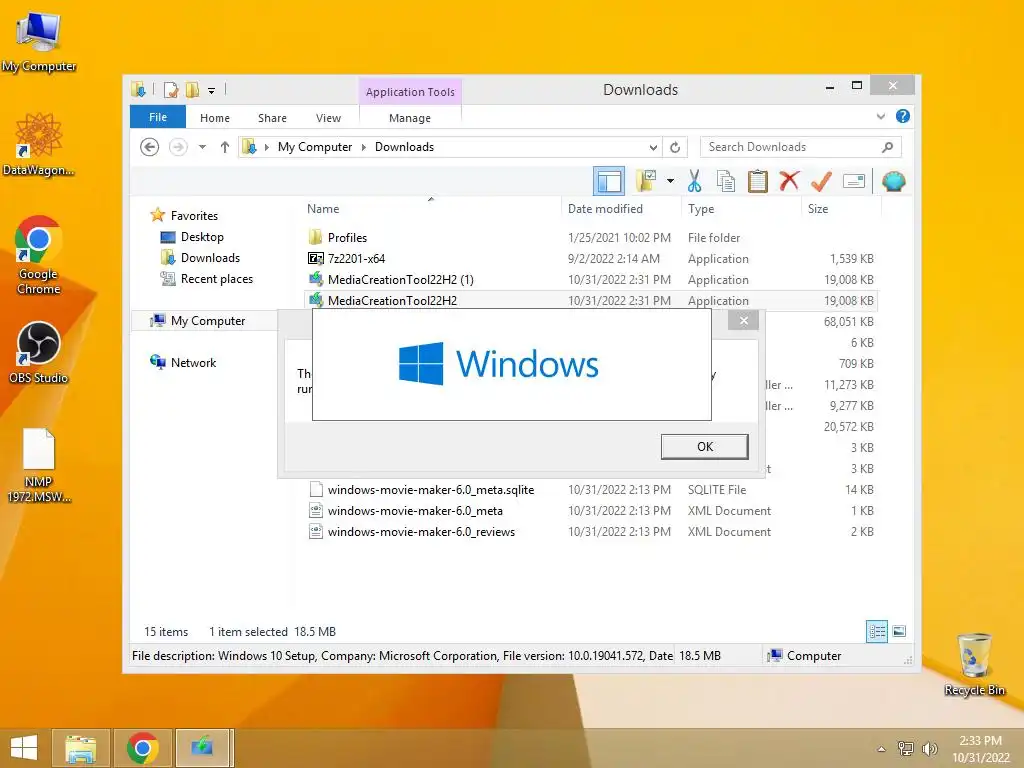Select windows-movie-maker-6.0_meta.sqlite file
Viewport: 1024px width, 768px height.
click(591, 490)
